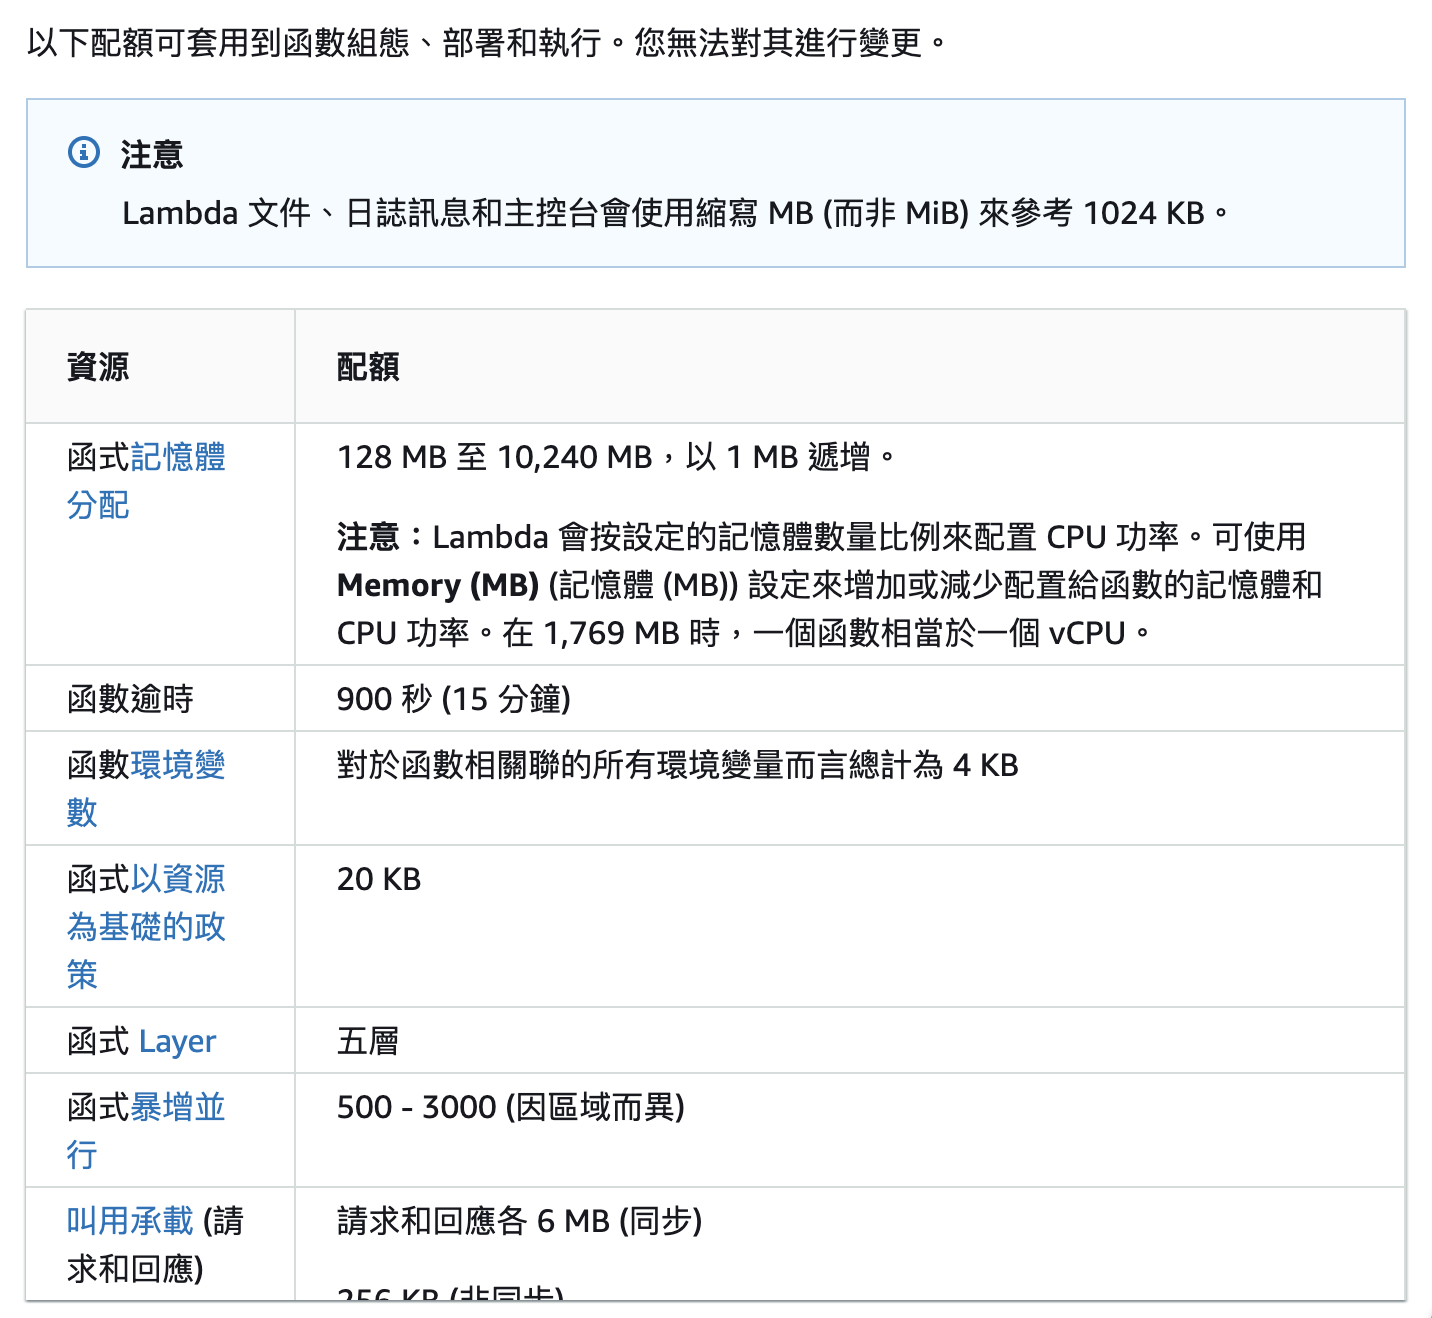Screen dimensions: 1432x1318
Task: Click the bold Memory (MB) text
Action: (438, 585)
